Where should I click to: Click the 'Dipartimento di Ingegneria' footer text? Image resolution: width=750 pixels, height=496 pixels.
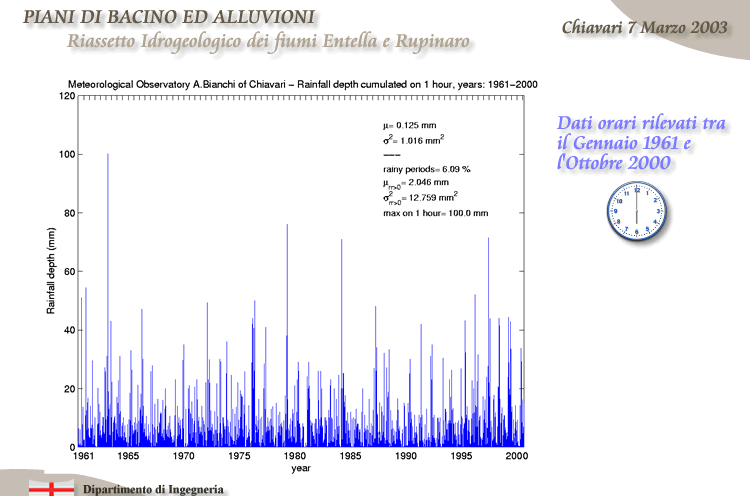(153, 489)
